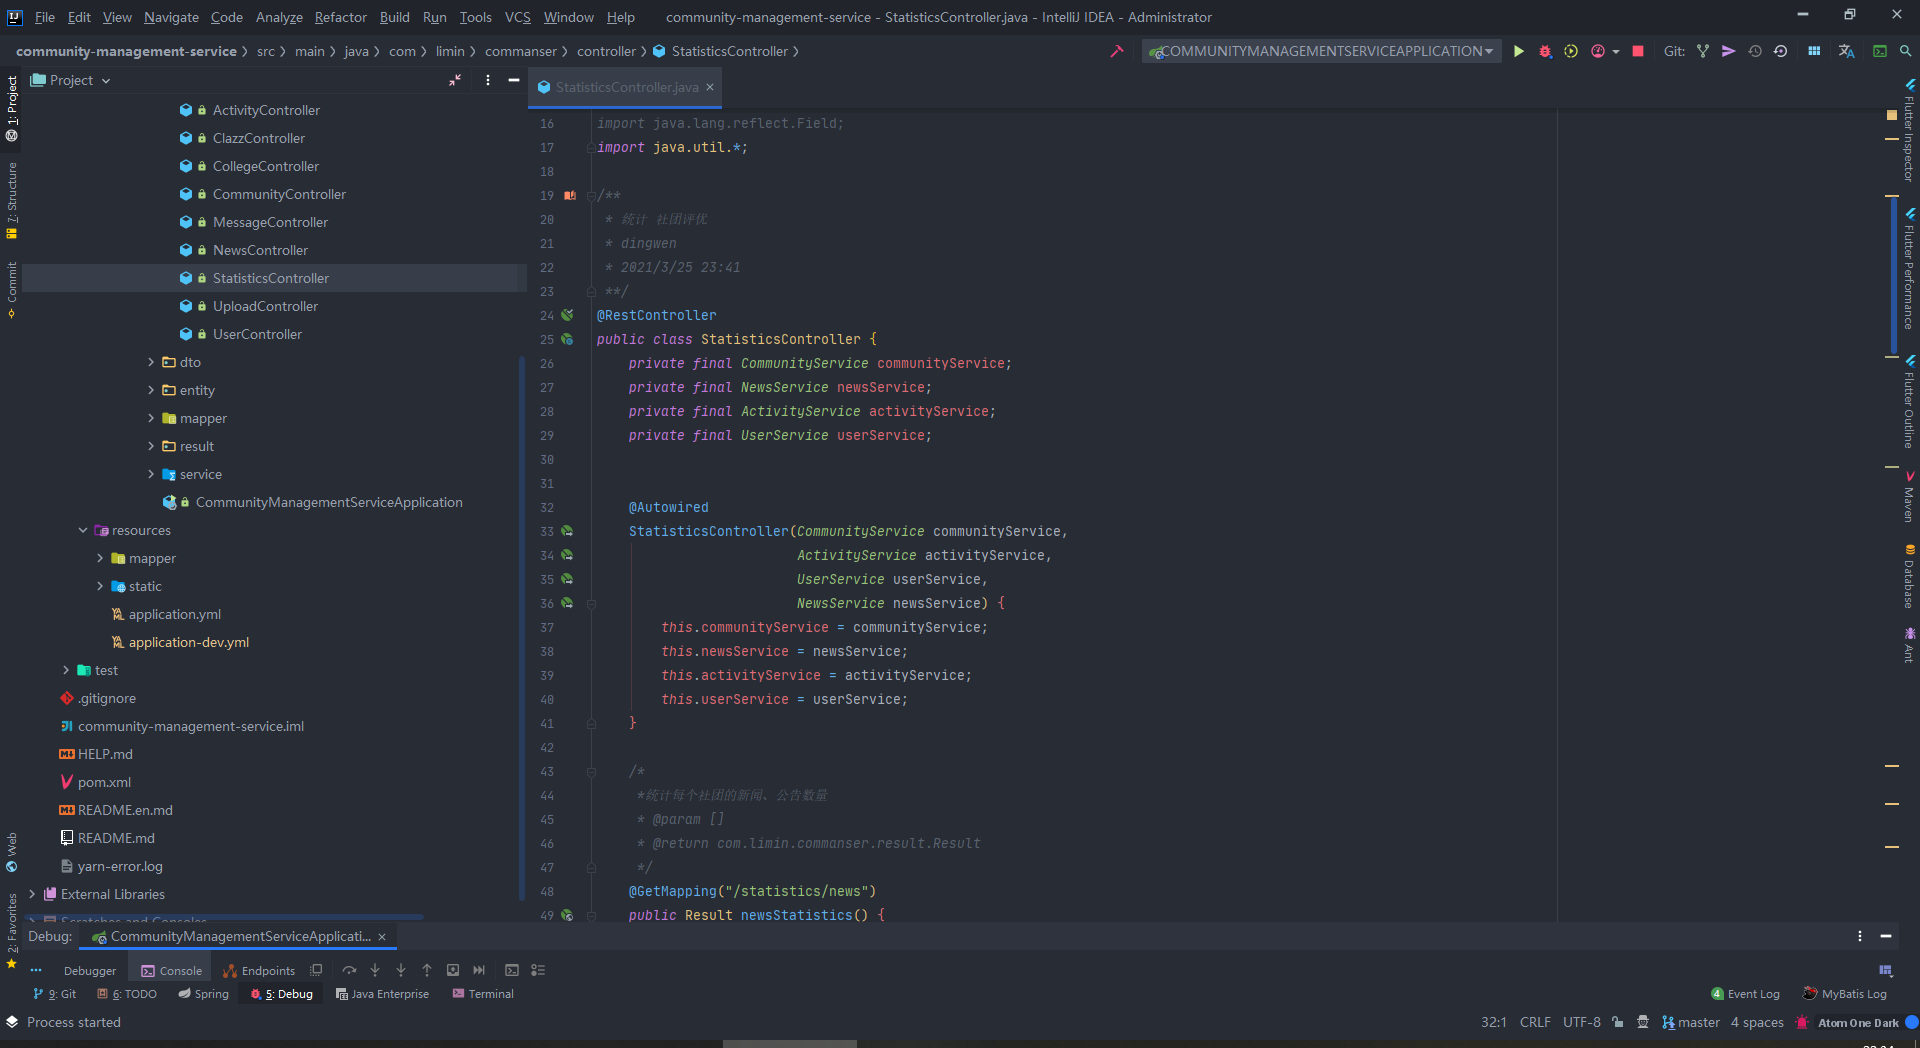Image resolution: width=1920 pixels, height=1048 pixels.
Task: Stop the running process with the red square
Action: click(1638, 51)
